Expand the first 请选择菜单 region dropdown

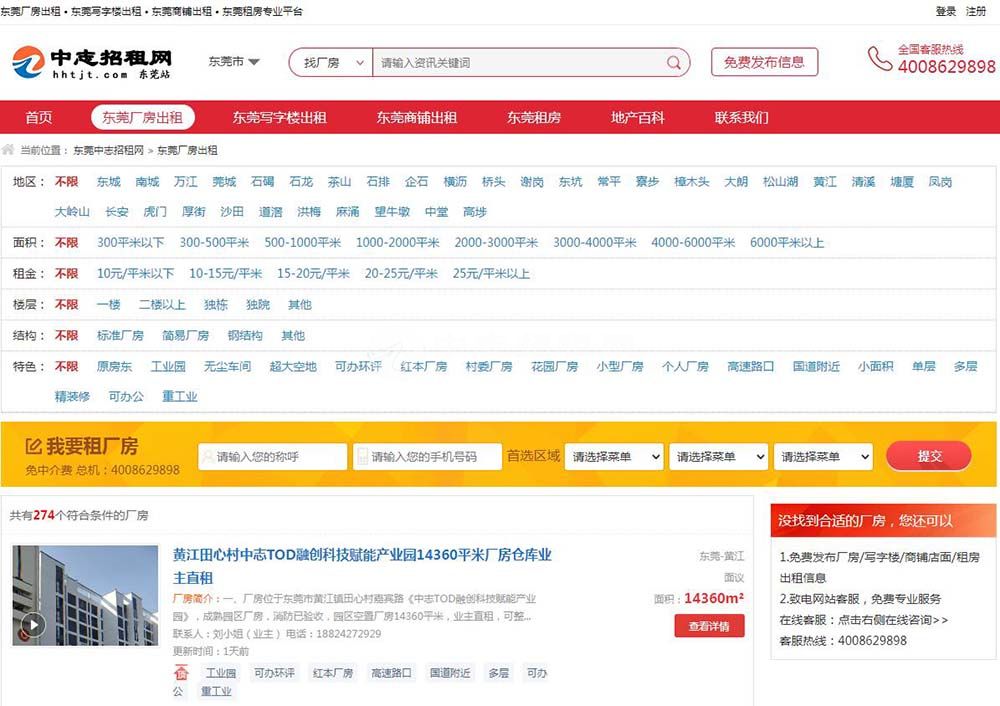coord(613,455)
